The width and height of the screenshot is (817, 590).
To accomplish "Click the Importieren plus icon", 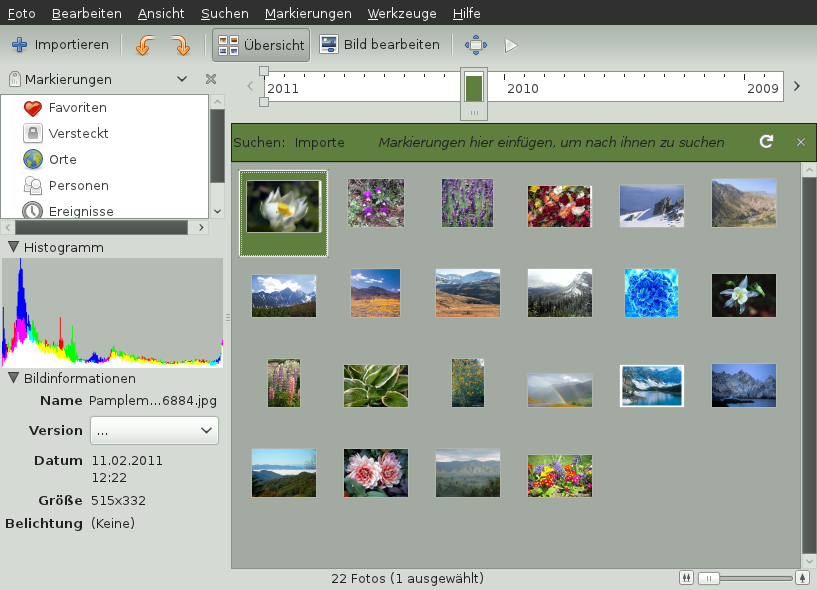I will coord(19,45).
